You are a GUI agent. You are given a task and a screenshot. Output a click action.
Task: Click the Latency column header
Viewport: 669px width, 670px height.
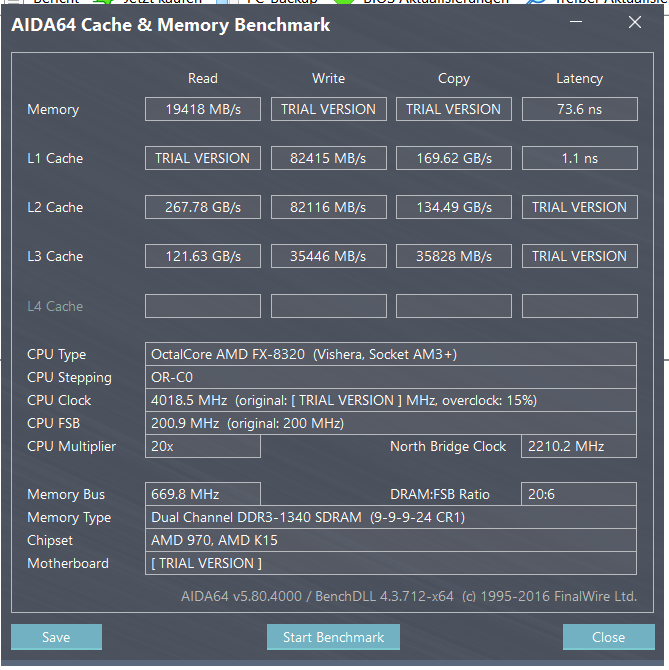click(580, 79)
